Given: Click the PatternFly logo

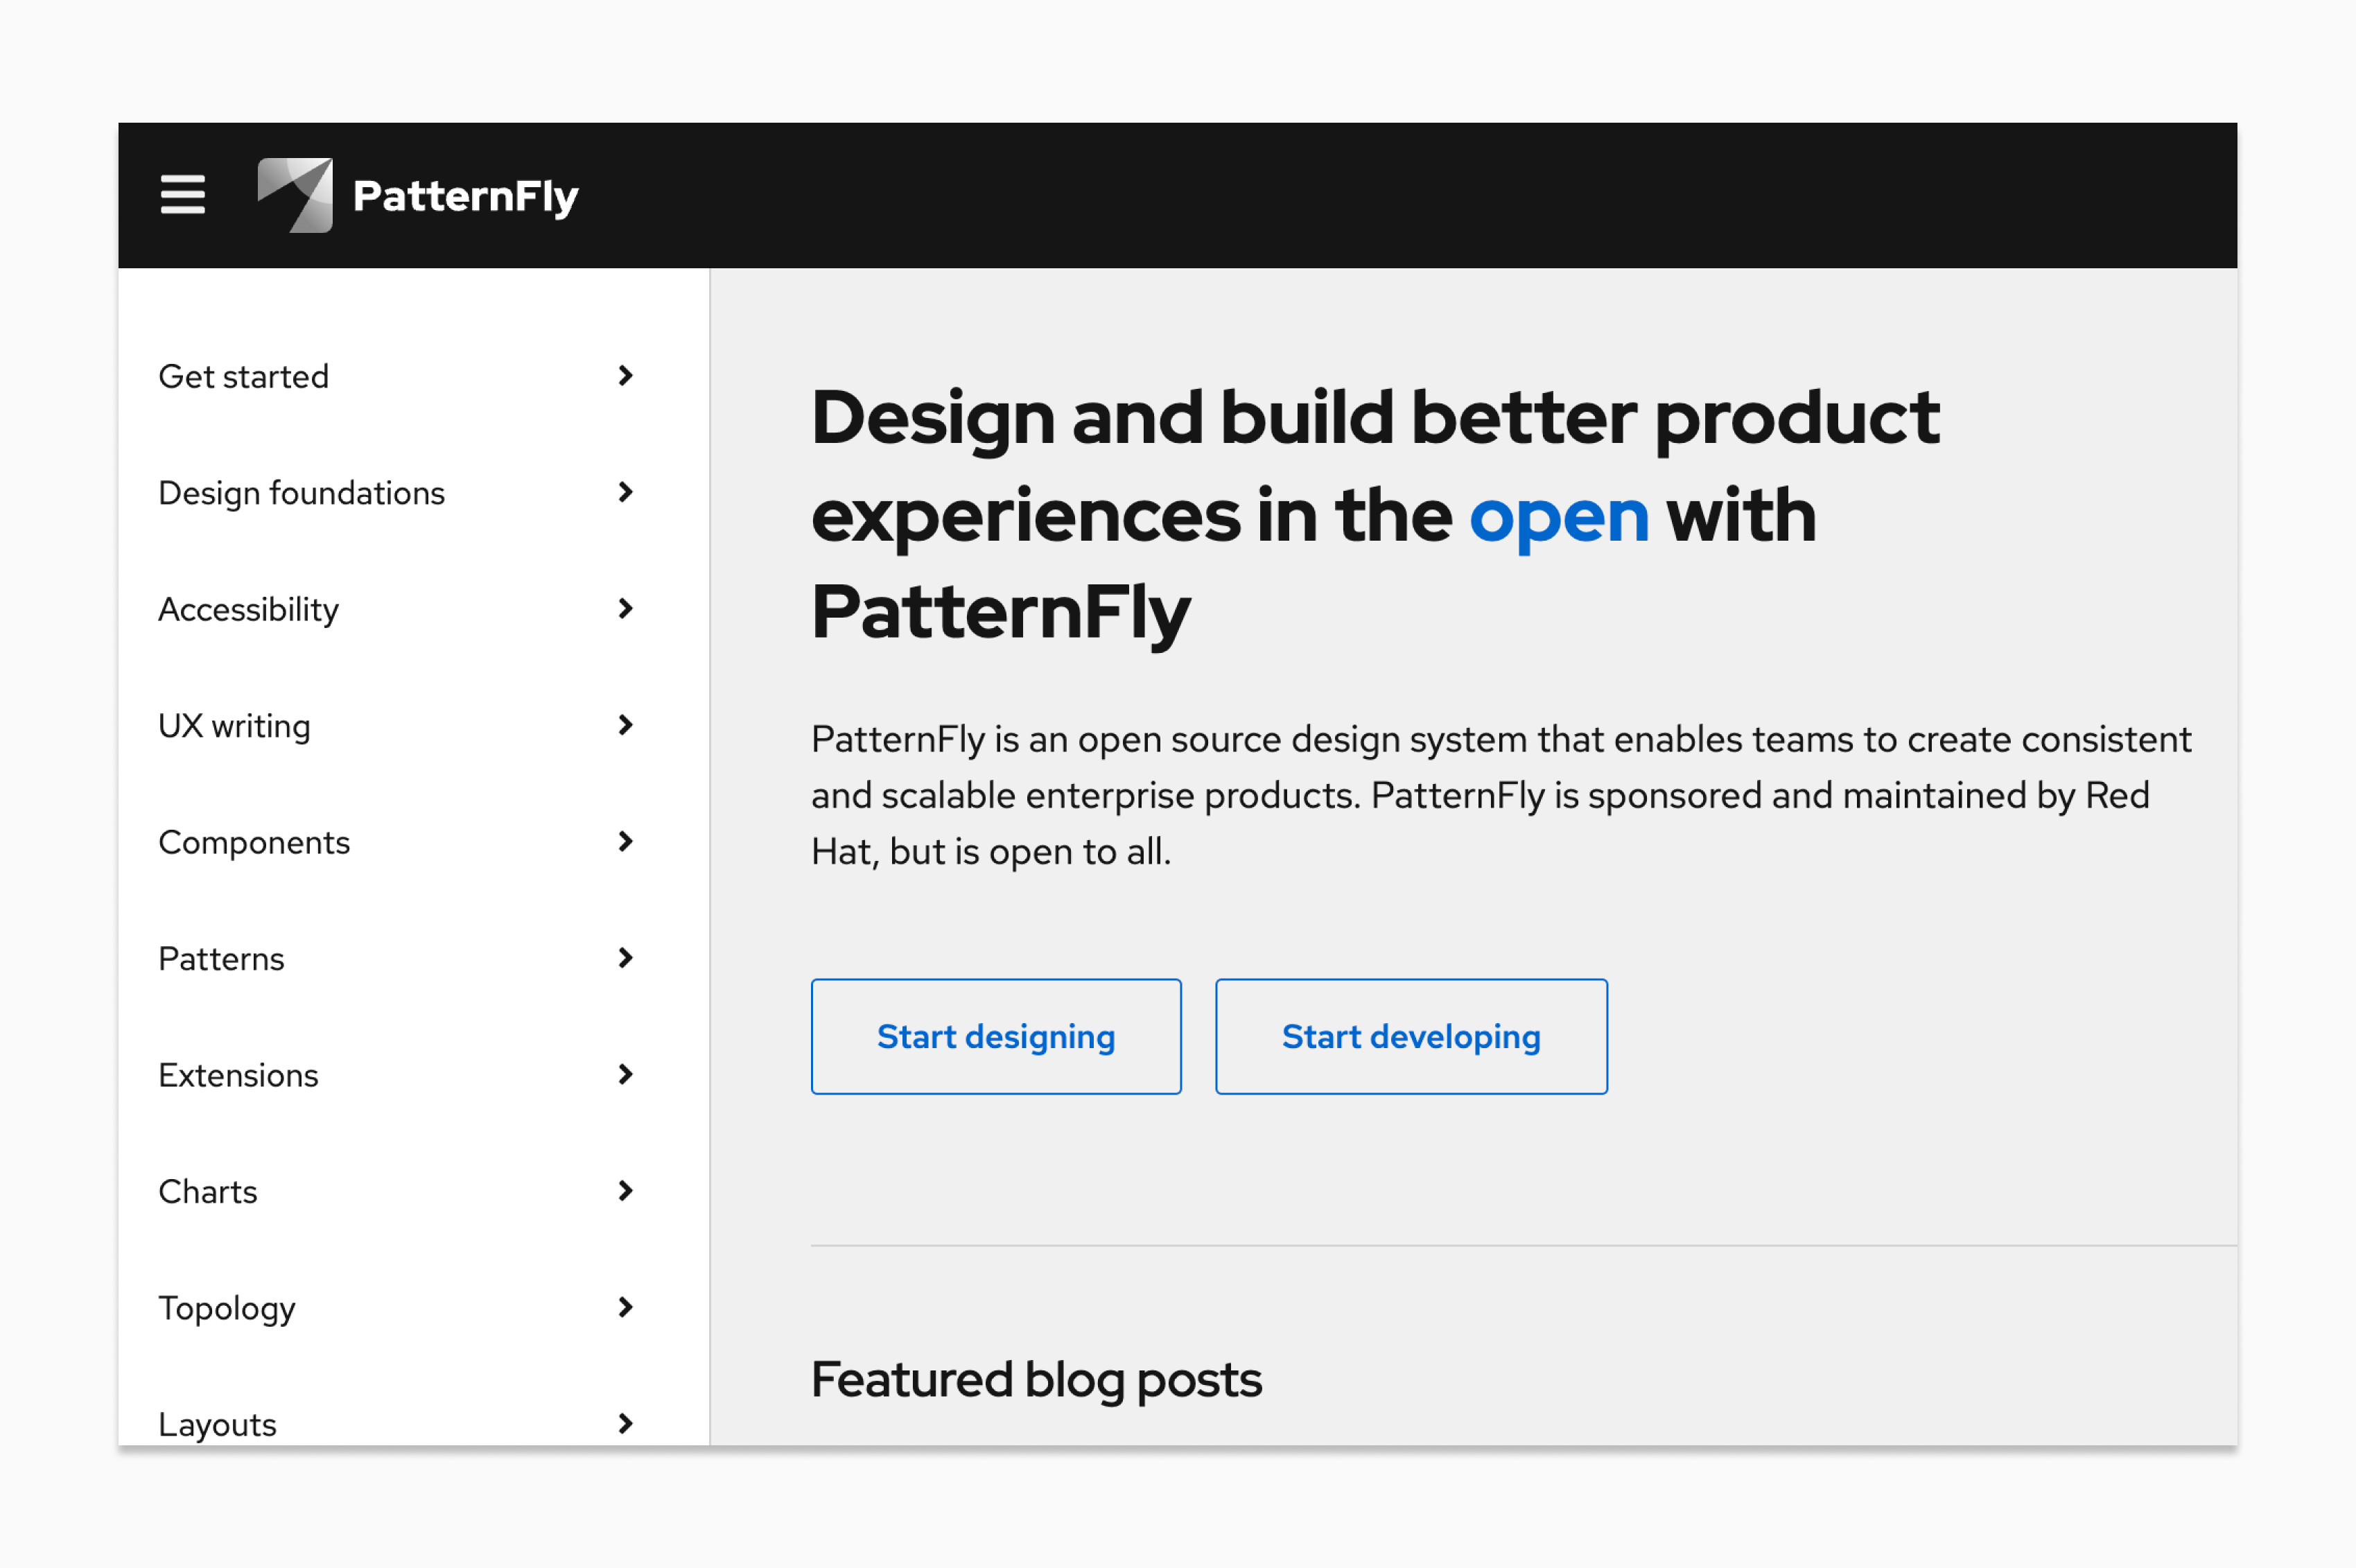Looking at the screenshot, I should point(418,195).
